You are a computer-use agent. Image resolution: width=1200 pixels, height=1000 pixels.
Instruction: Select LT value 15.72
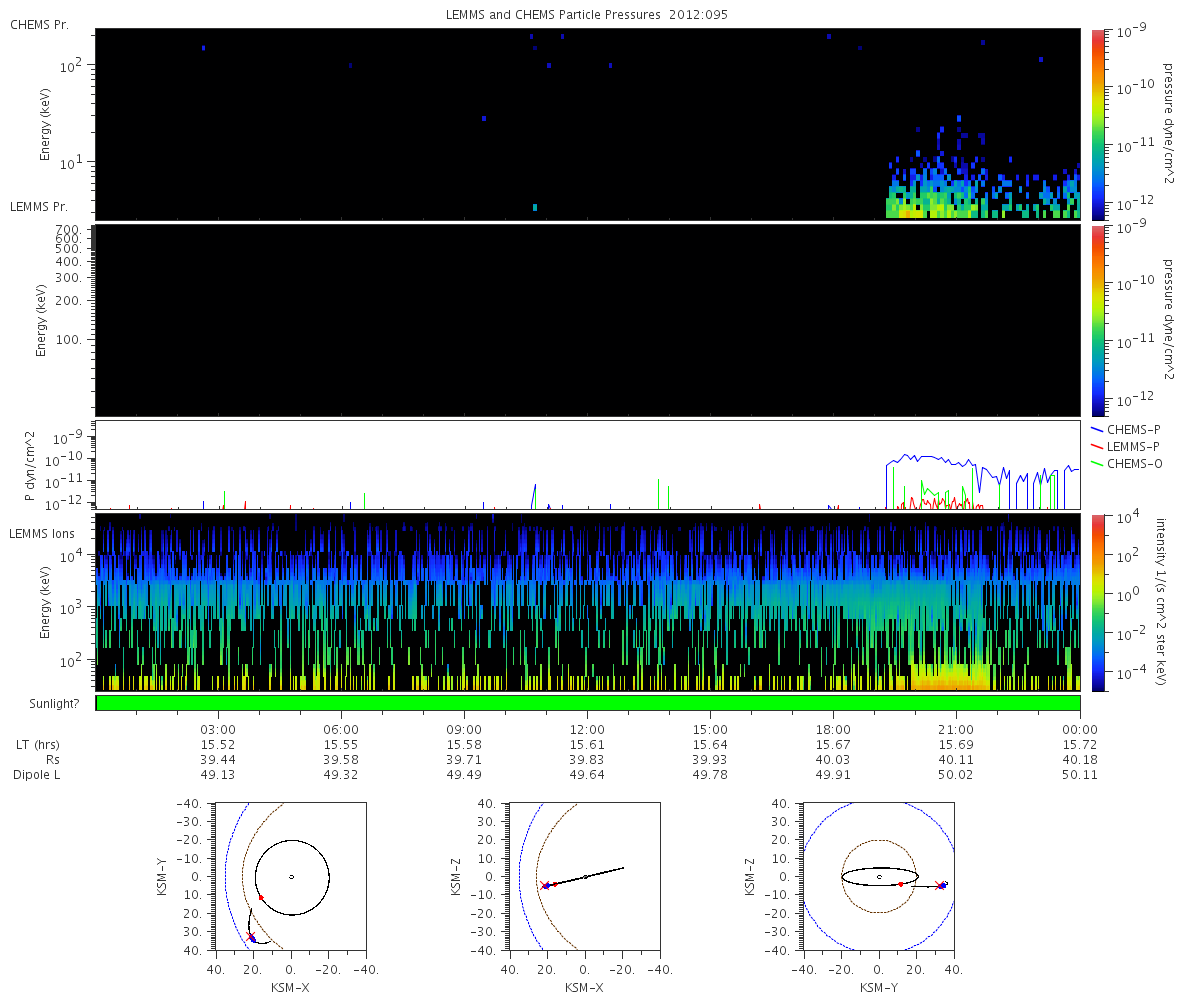pyautogui.click(x=1080, y=745)
